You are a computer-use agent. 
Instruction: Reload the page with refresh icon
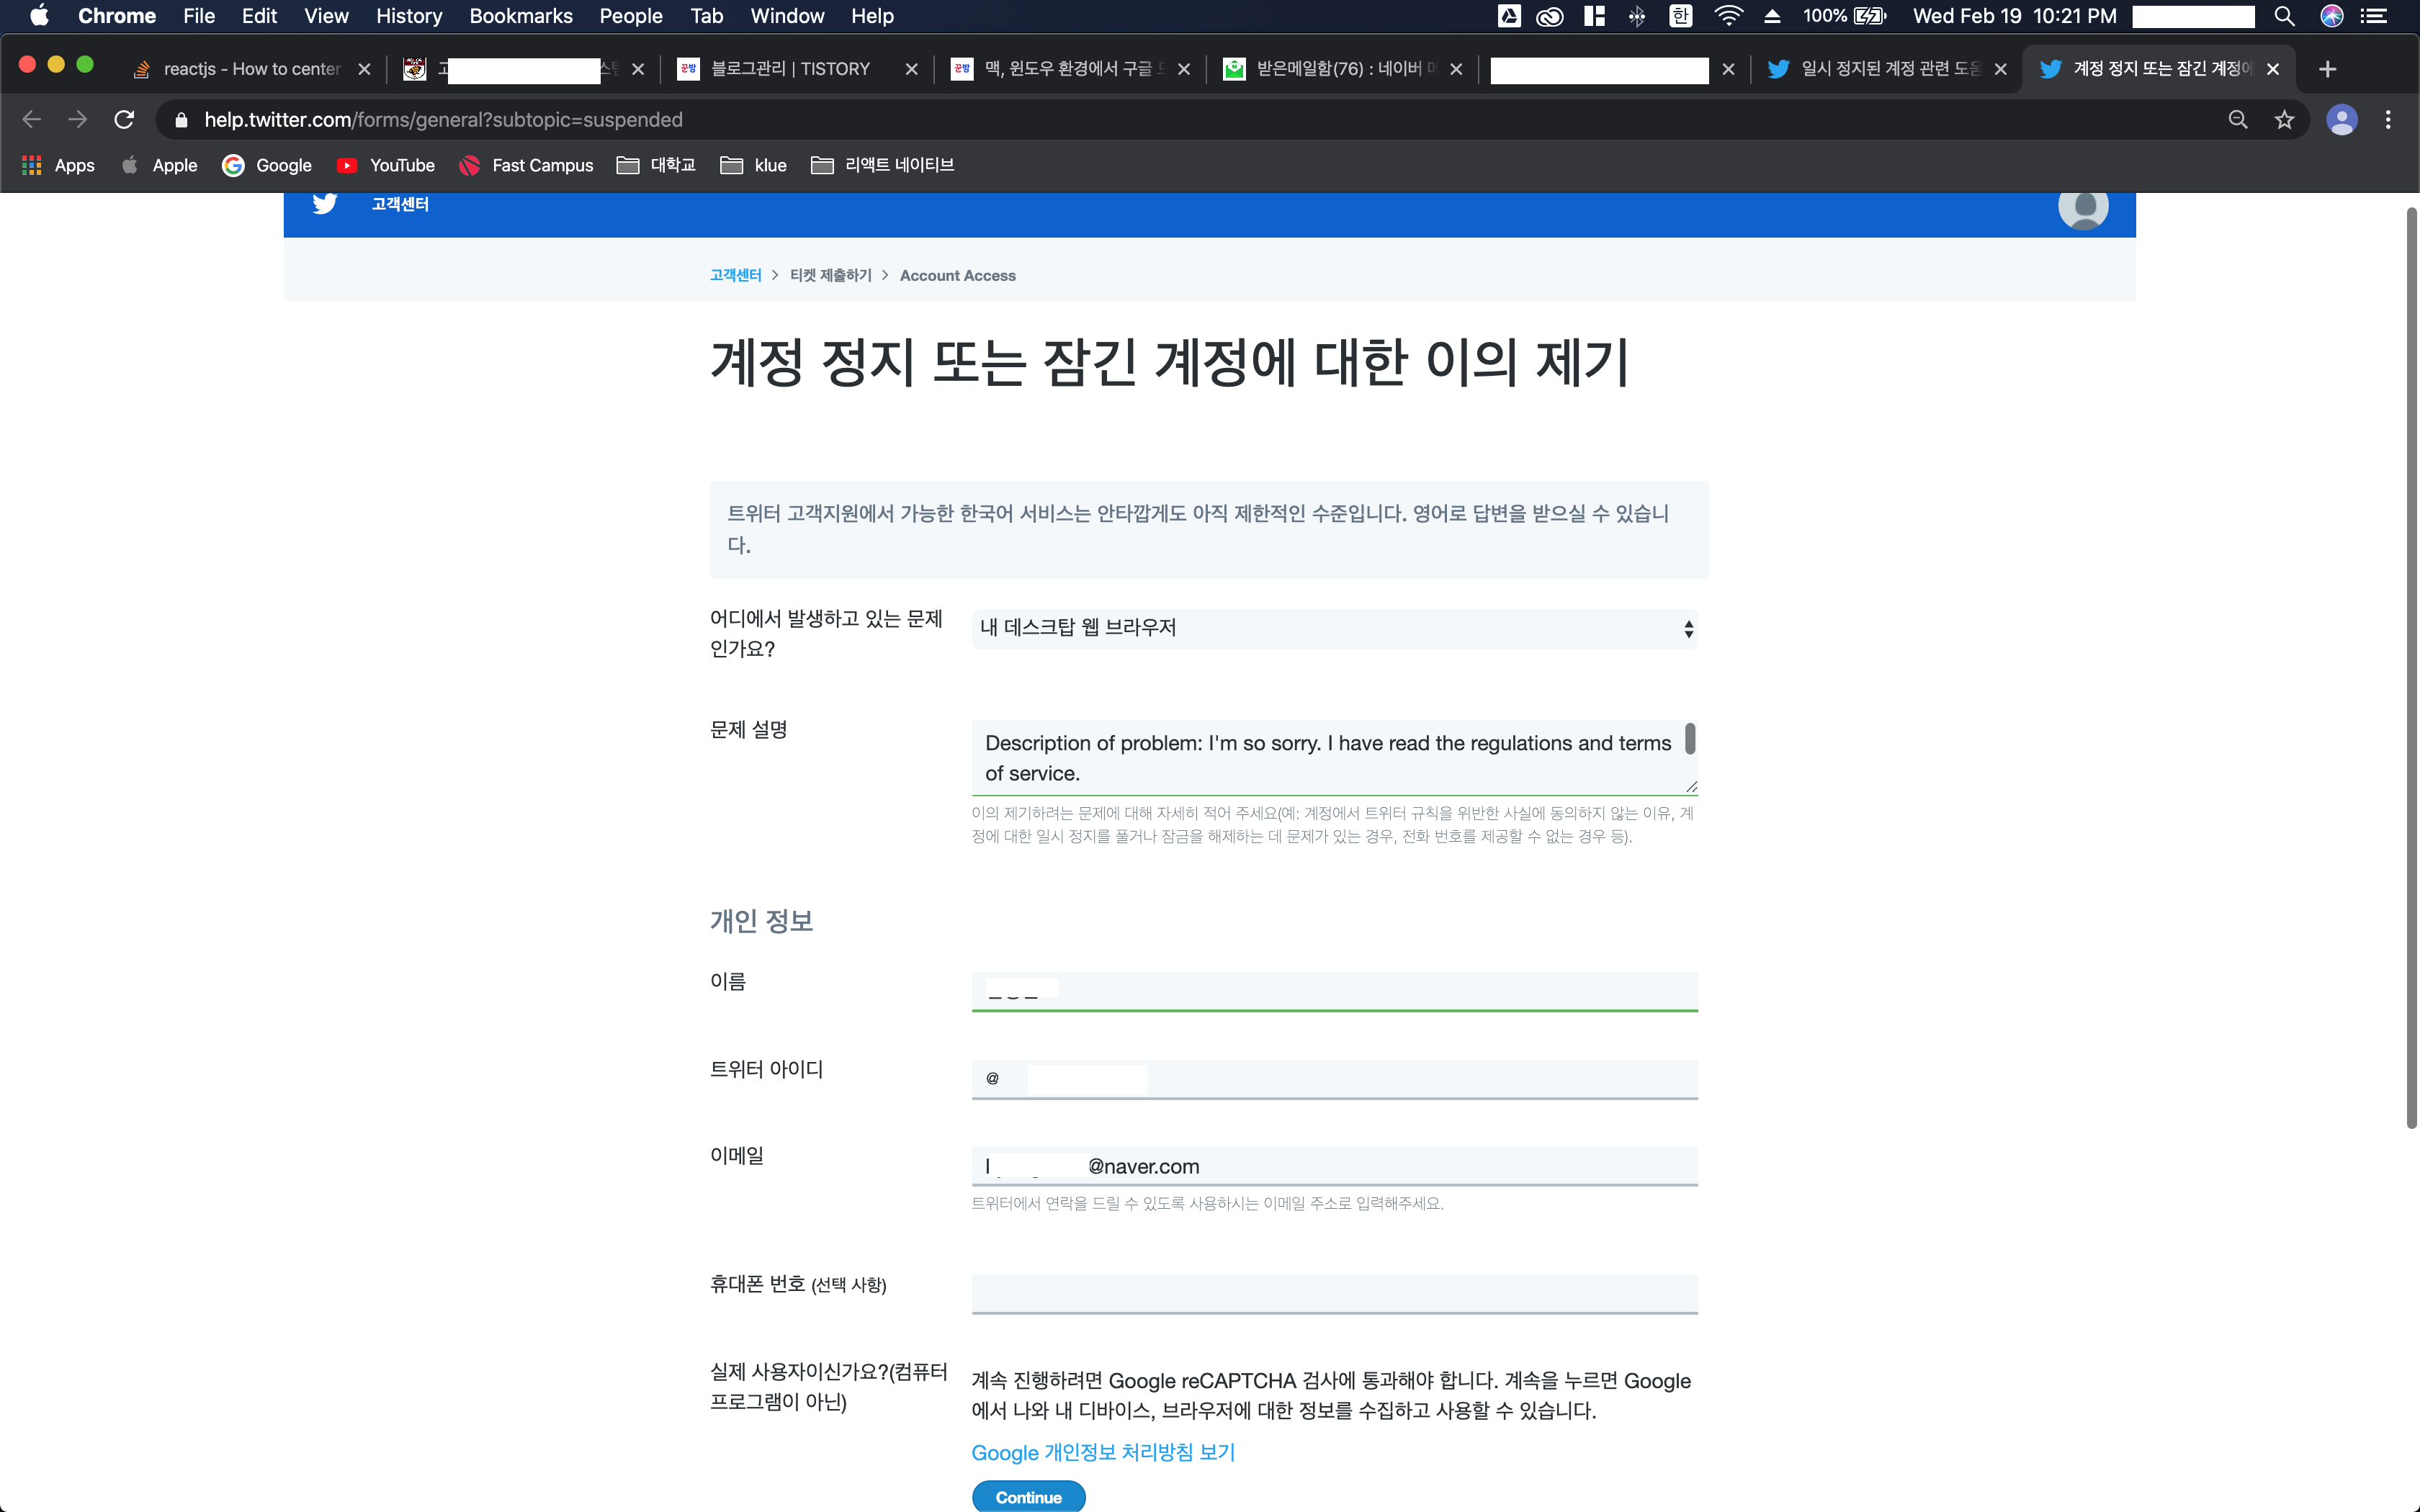pos(124,120)
